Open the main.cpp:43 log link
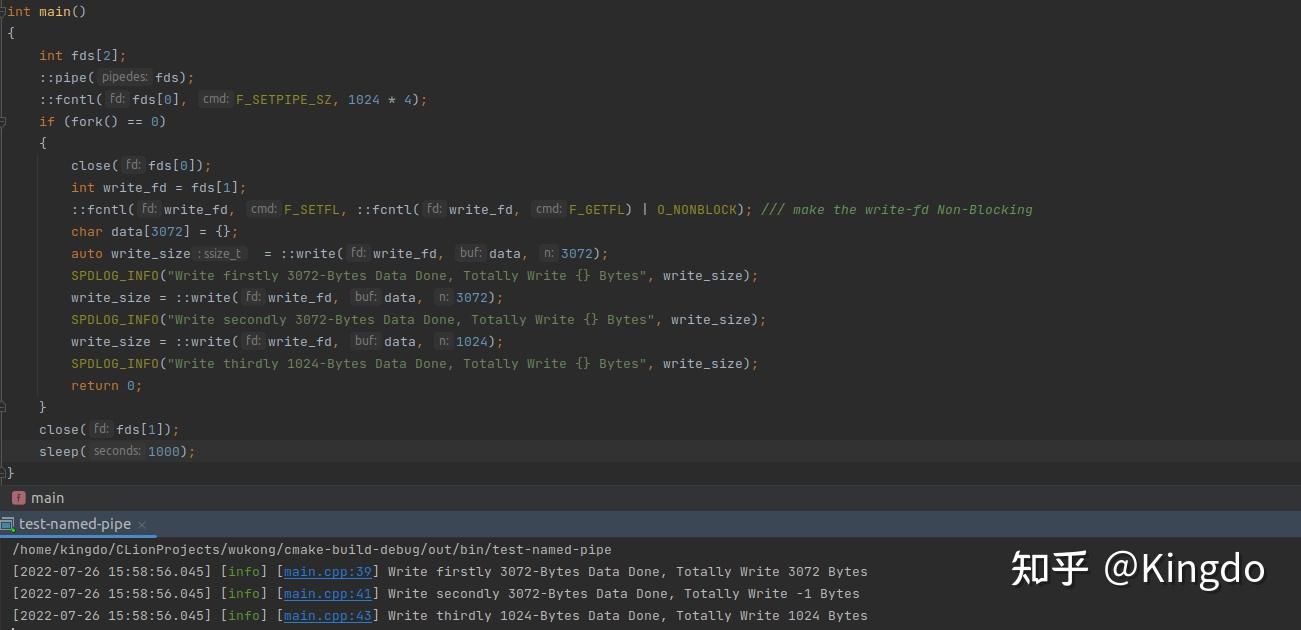Image resolution: width=1301 pixels, height=630 pixels. pos(329,615)
